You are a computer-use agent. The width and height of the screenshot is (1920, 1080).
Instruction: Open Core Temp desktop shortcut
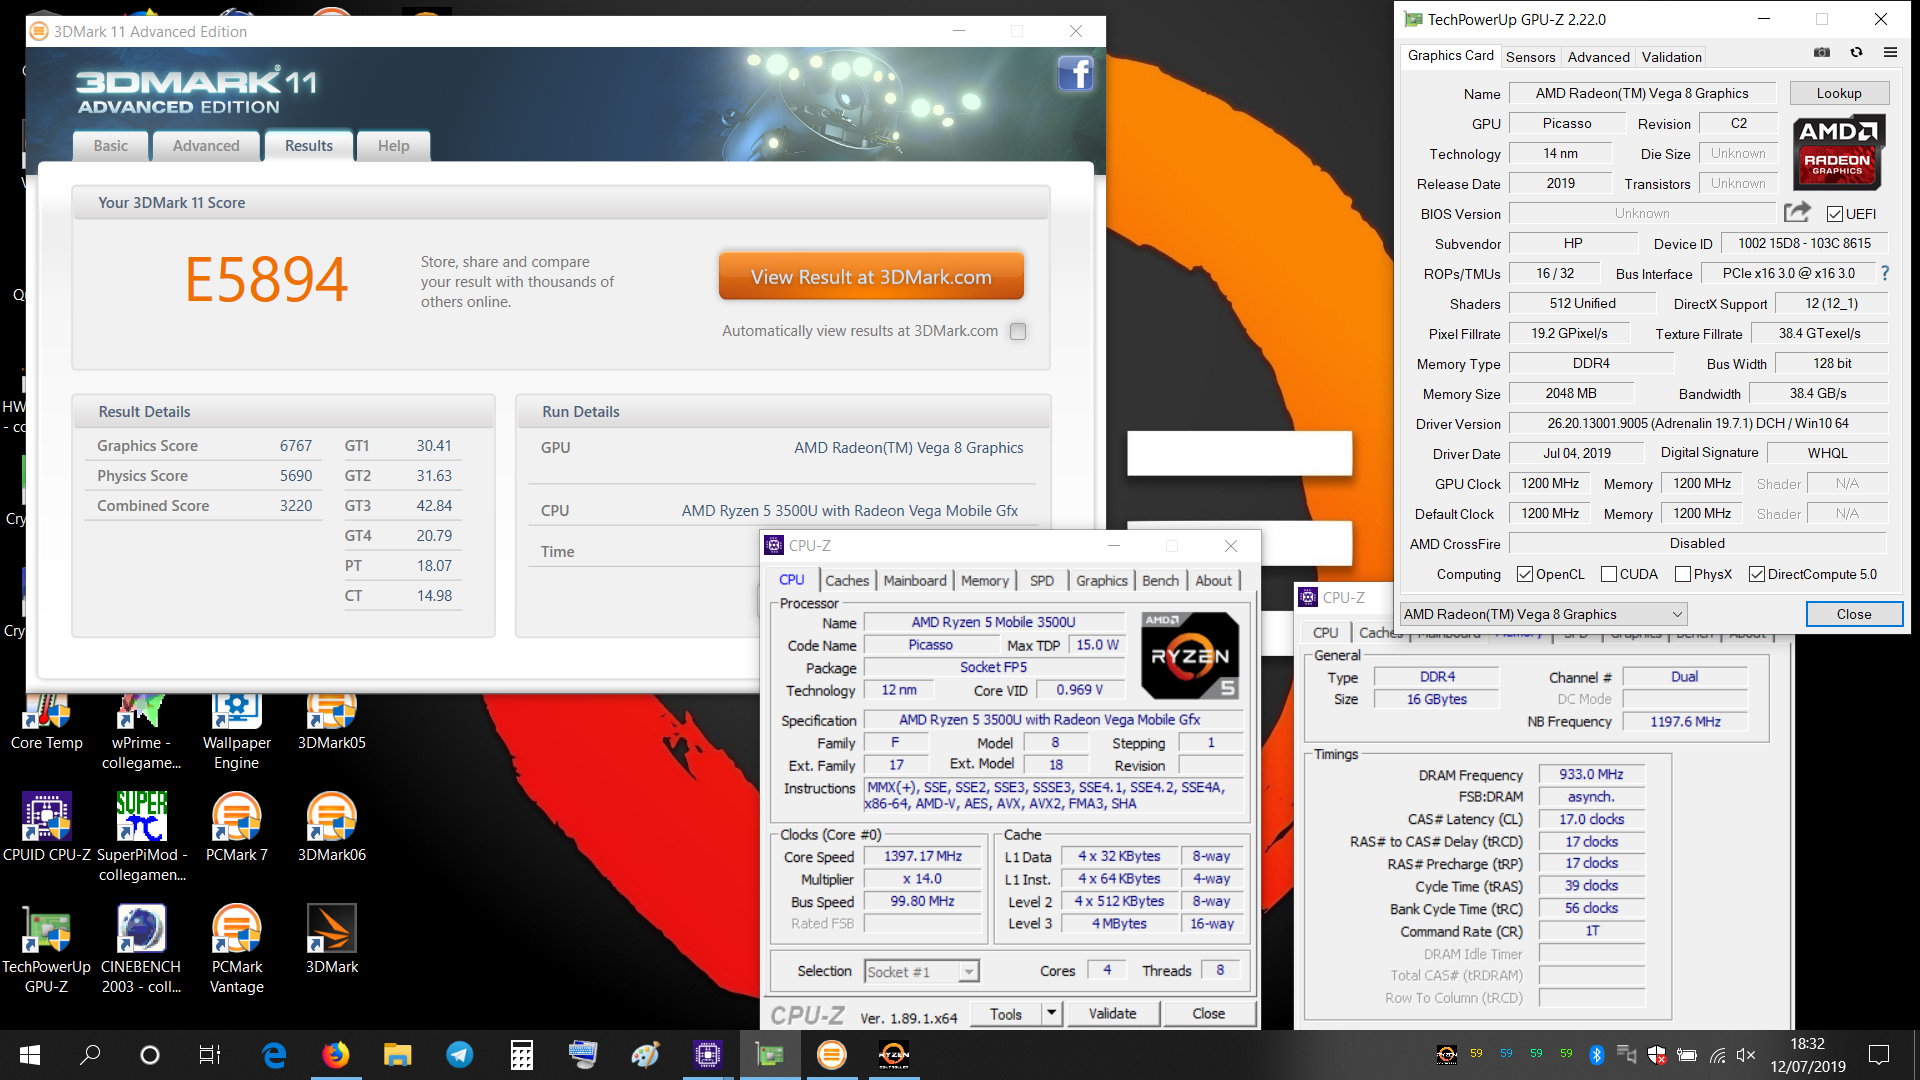[x=47, y=722]
